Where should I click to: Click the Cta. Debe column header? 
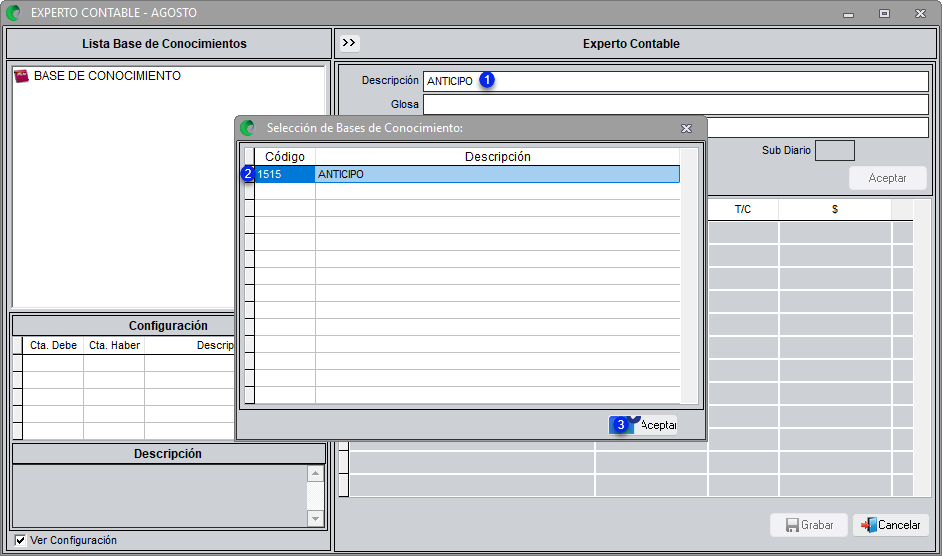click(x=53, y=346)
